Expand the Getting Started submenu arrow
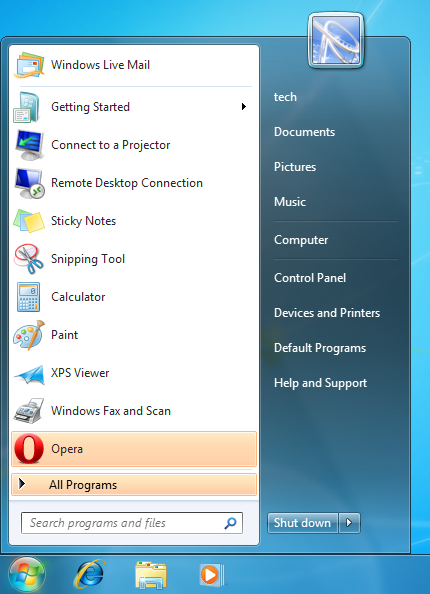Screen dimensions: 430x594 click(244, 107)
